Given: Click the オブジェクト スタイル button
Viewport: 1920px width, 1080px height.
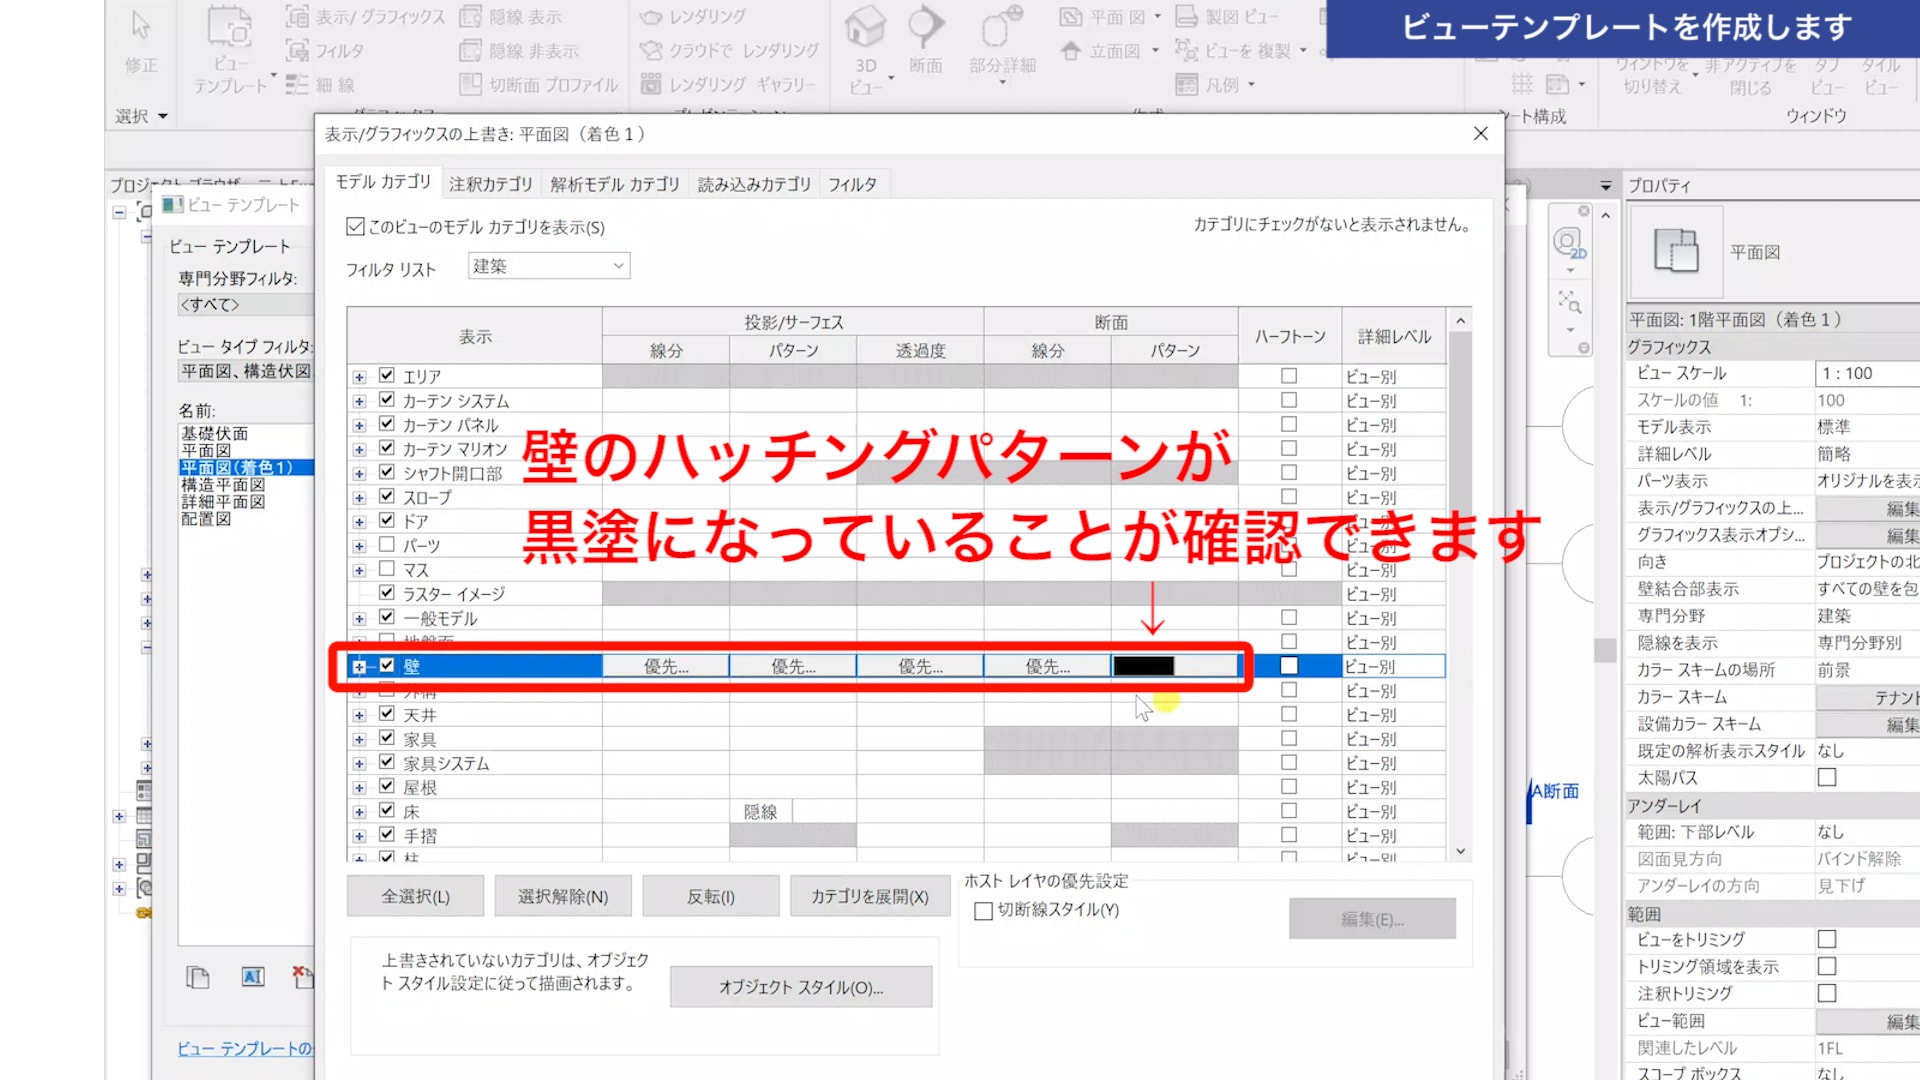Looking at the screenshot, I should 800,987.
